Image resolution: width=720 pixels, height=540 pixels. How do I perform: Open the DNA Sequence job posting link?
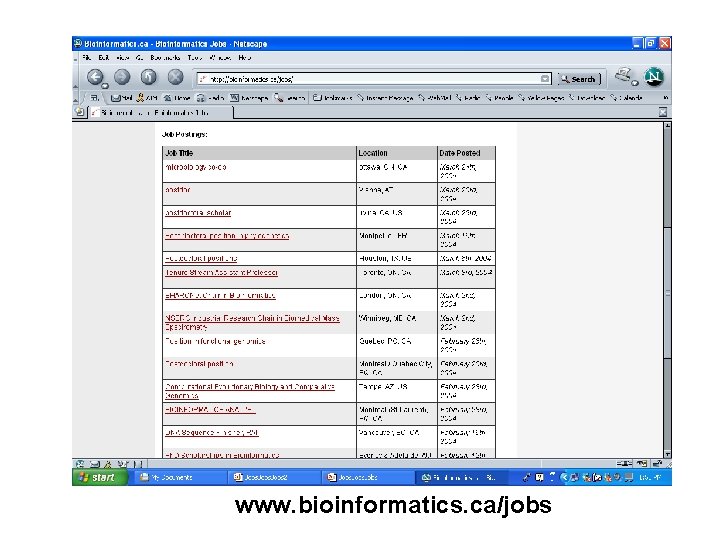(x=212, y=433)
